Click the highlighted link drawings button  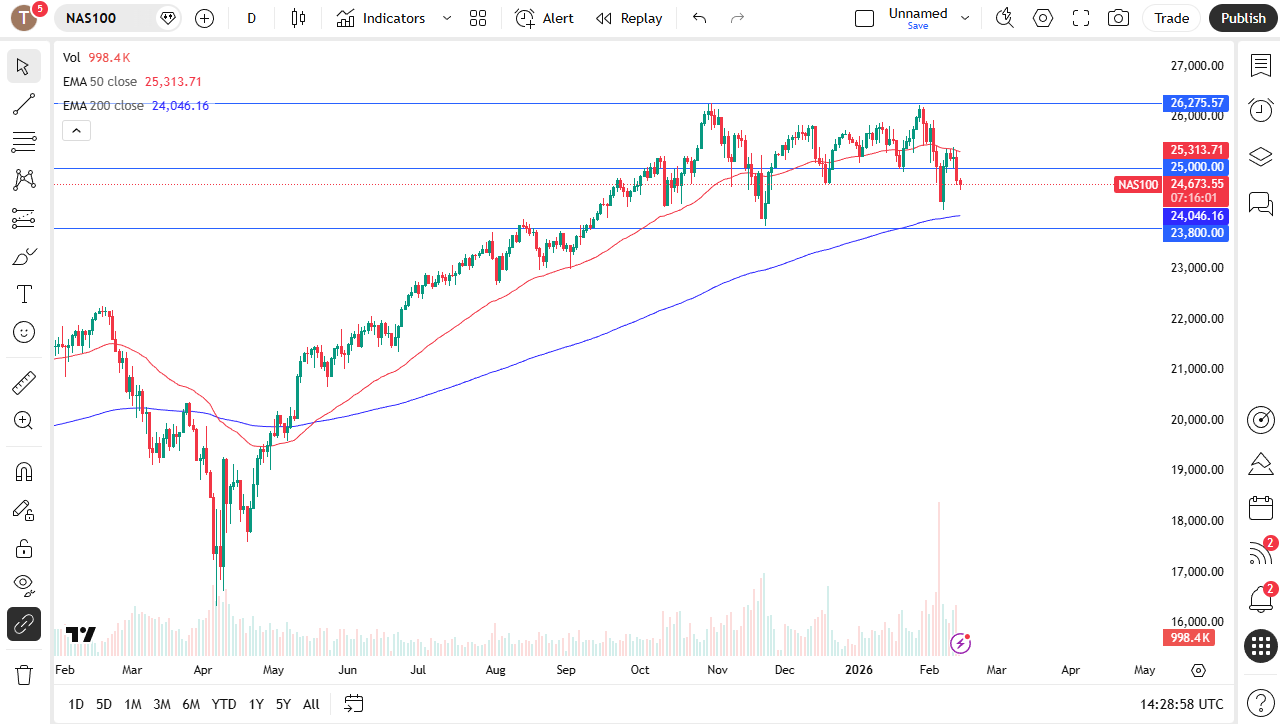pos(24,624)
